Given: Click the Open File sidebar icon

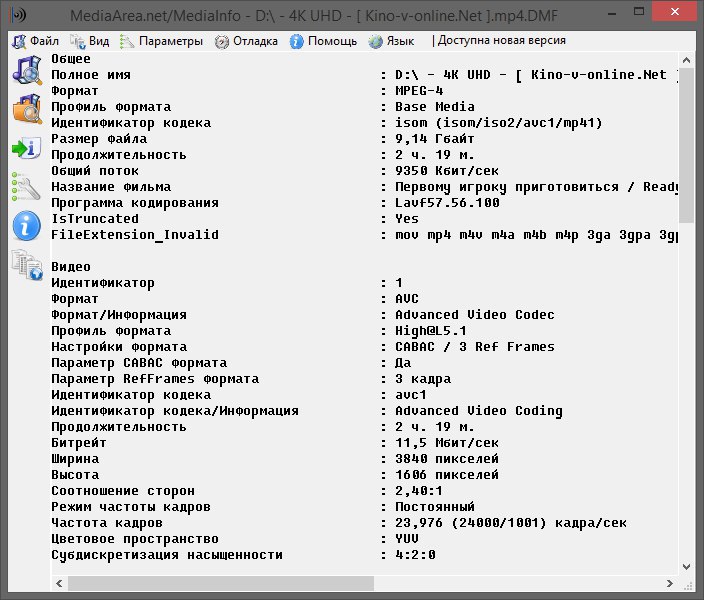Looking at the screenshot, I should pos(27,70).
